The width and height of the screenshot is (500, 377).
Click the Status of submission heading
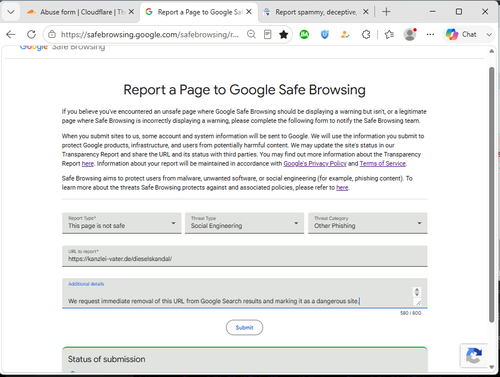[107, 359]
